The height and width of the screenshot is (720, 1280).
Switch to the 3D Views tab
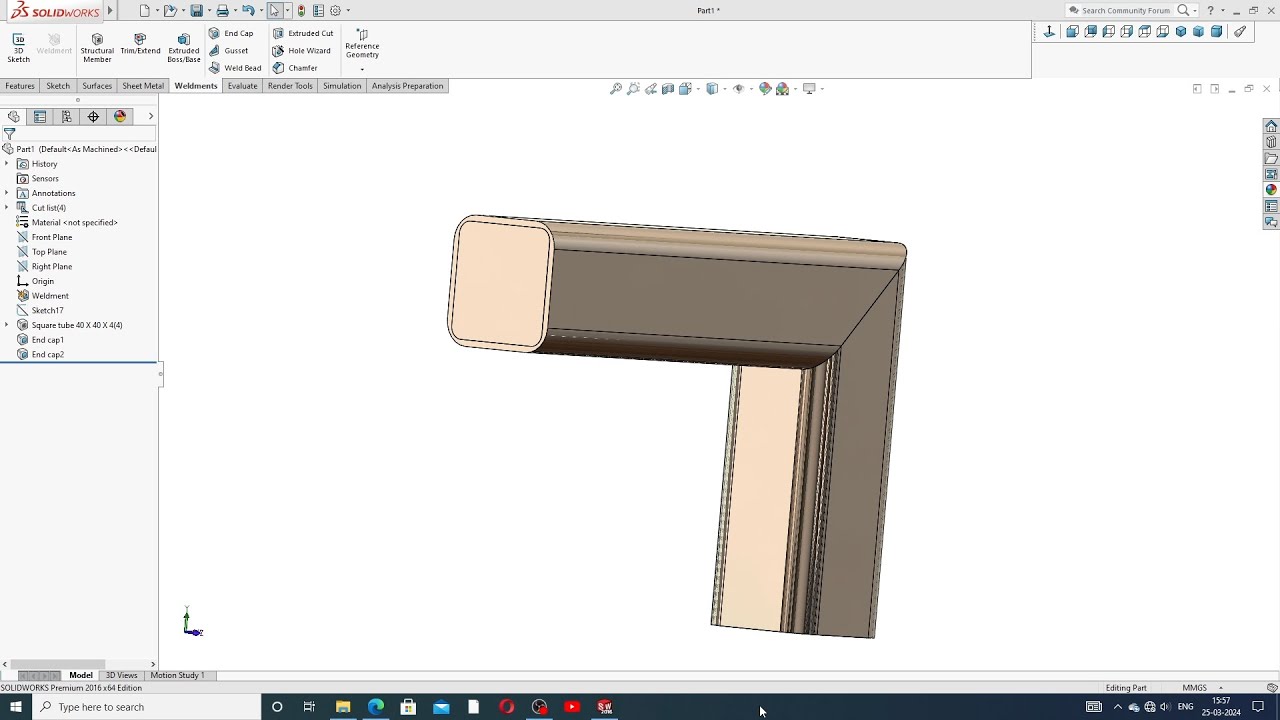[x=121, y=675]
